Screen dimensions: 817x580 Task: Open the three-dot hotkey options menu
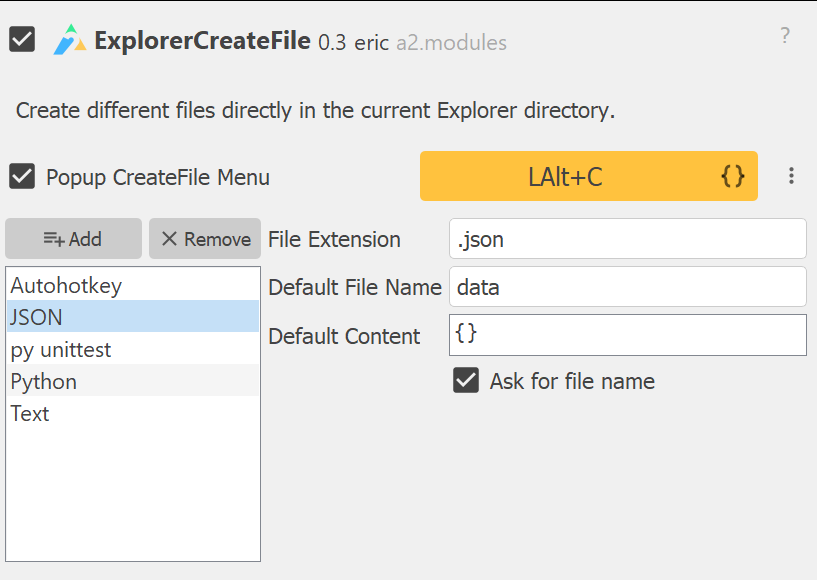791,176
